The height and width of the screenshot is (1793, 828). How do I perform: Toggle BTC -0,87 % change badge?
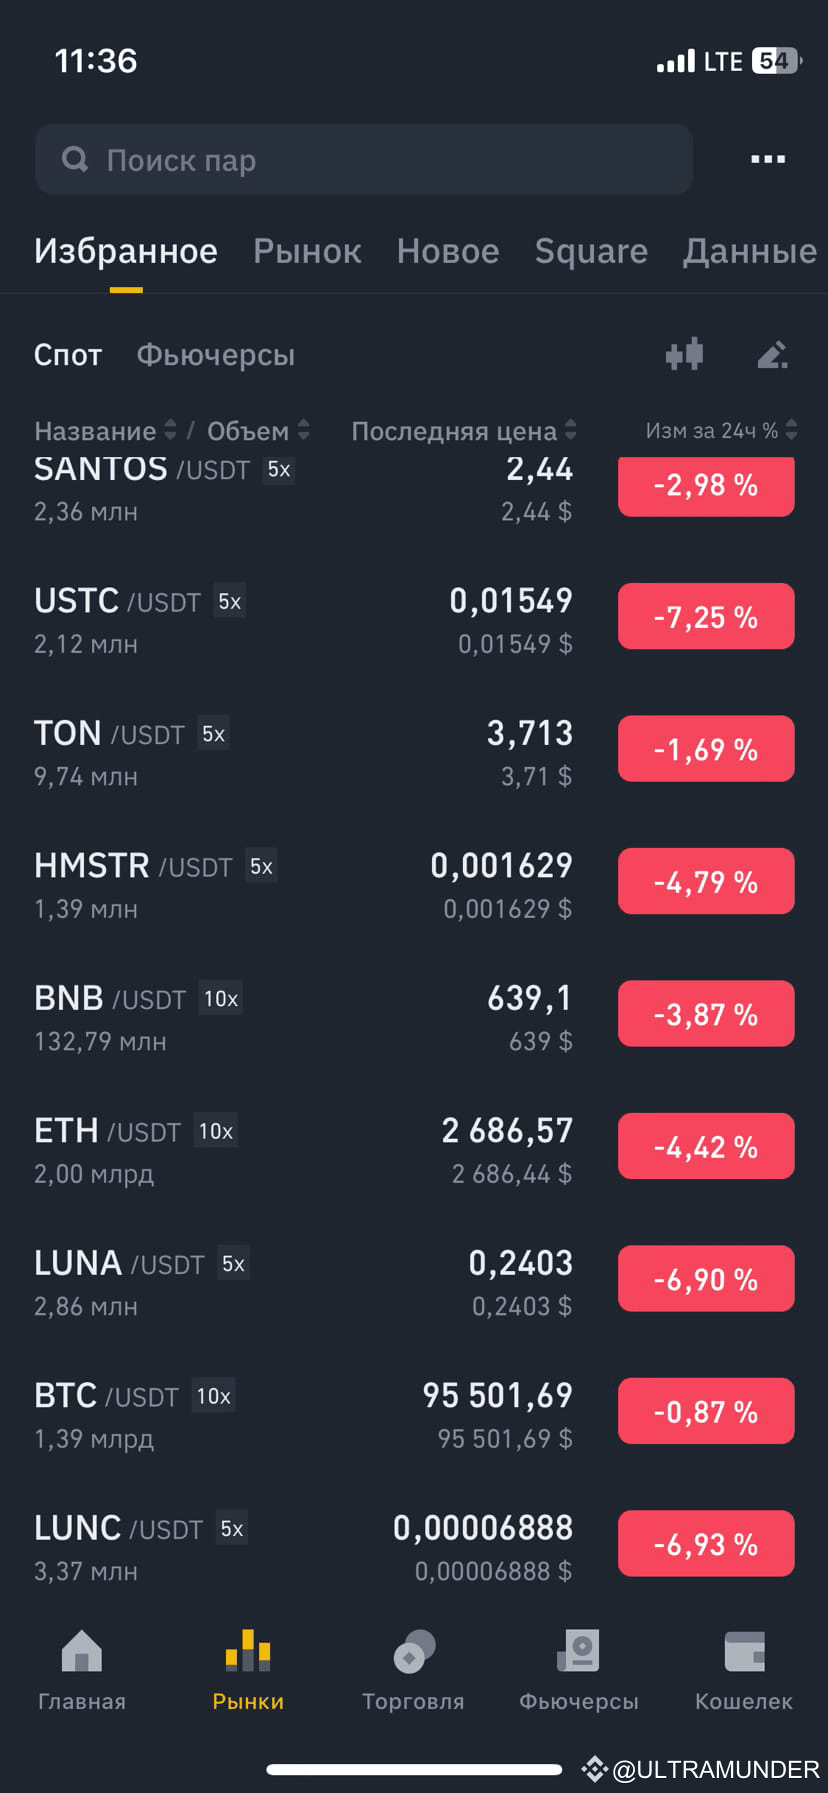(x=706, y=1411)
